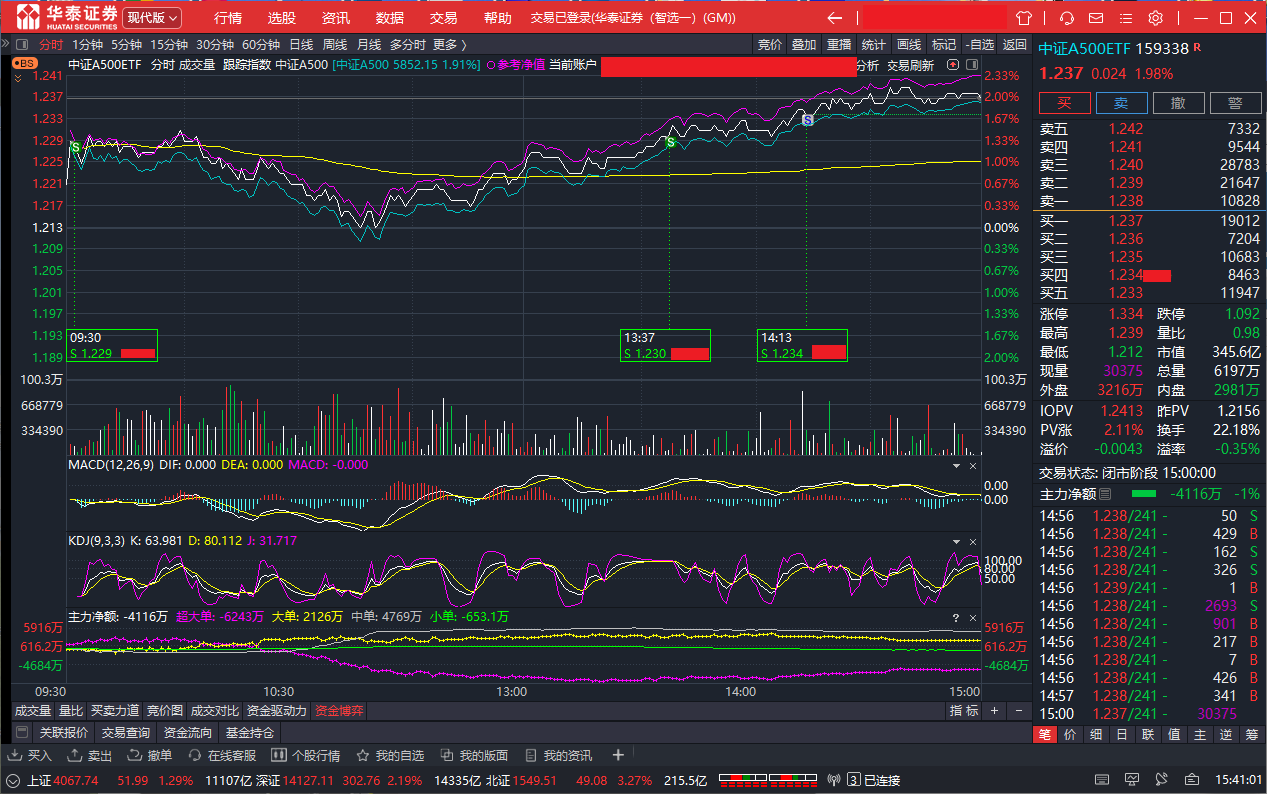The image size is (1267, 794).
Task: Toggle the -自选 watchlist button
Action: tap(979, 44)
